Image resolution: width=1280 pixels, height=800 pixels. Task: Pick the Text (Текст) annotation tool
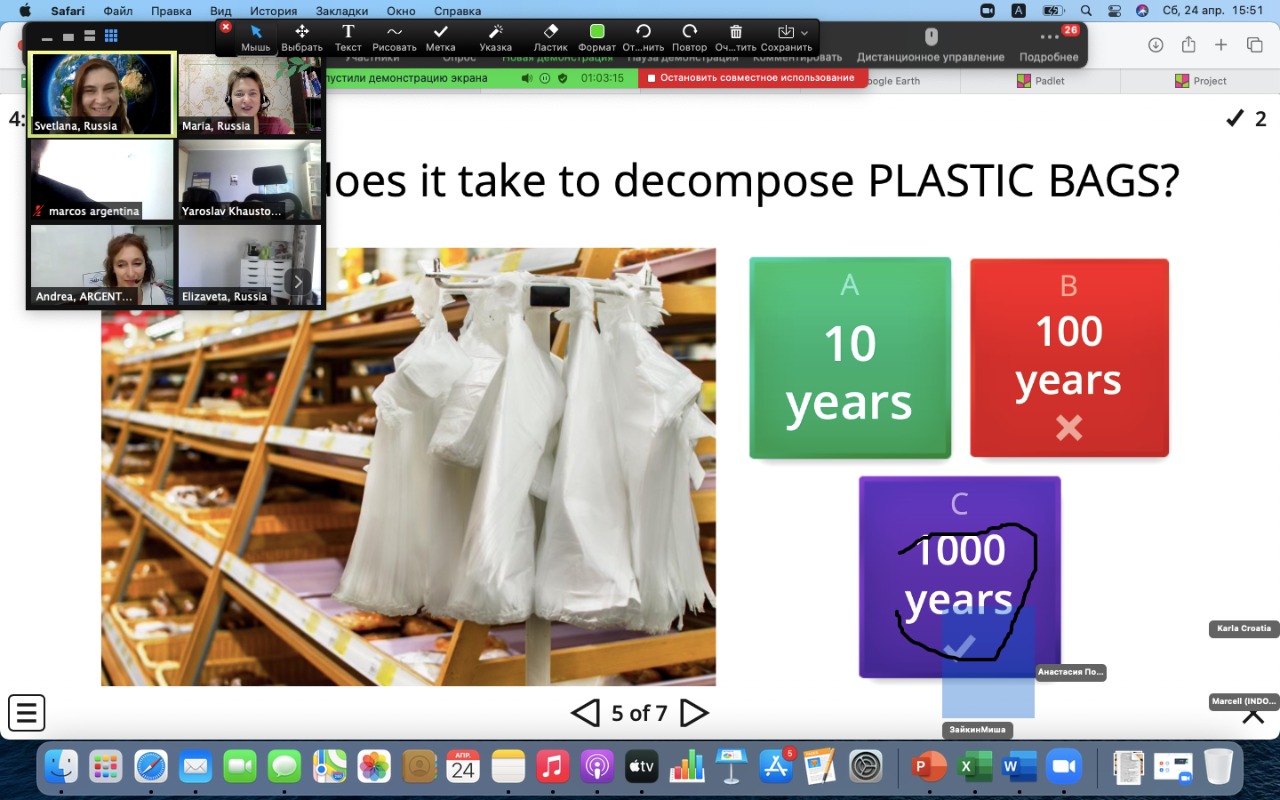click(x=348, y=38)
